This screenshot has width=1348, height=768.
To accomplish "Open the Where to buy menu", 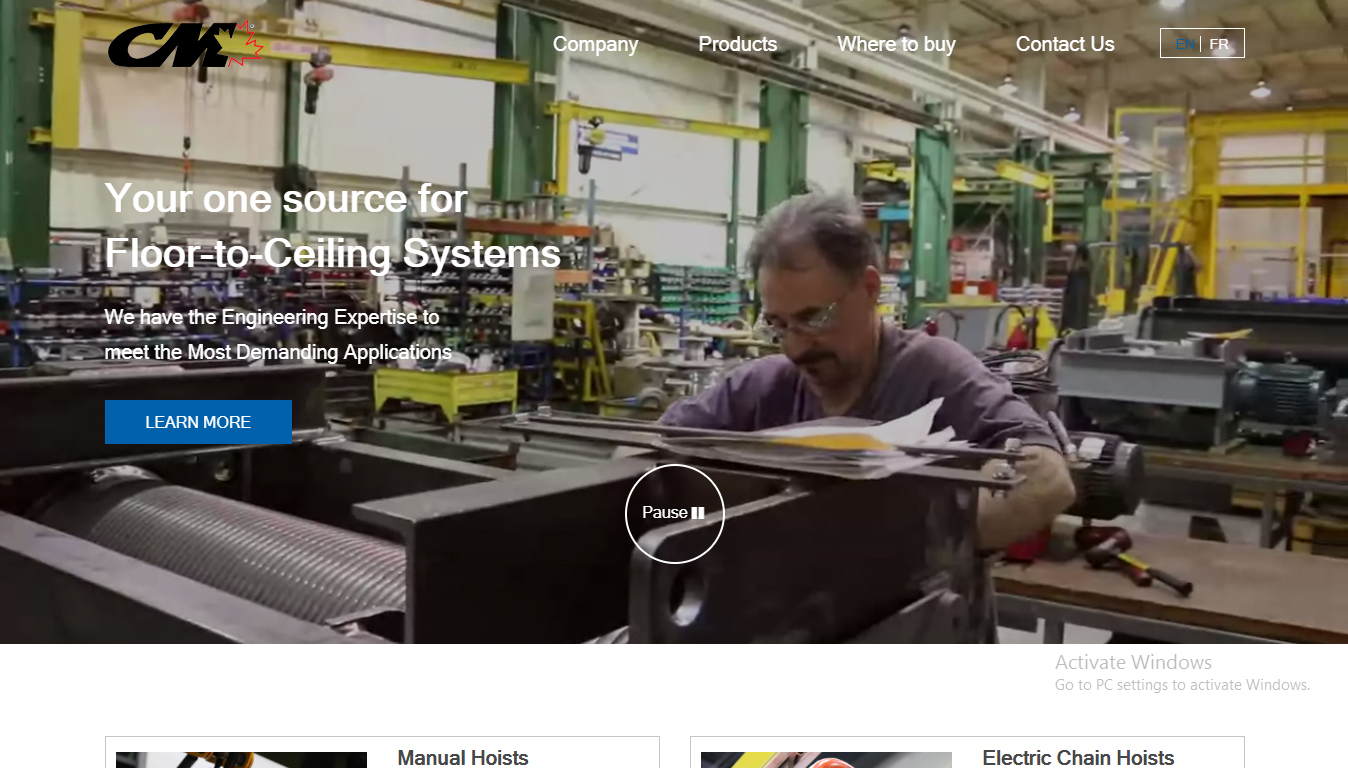I will point(896,44).
